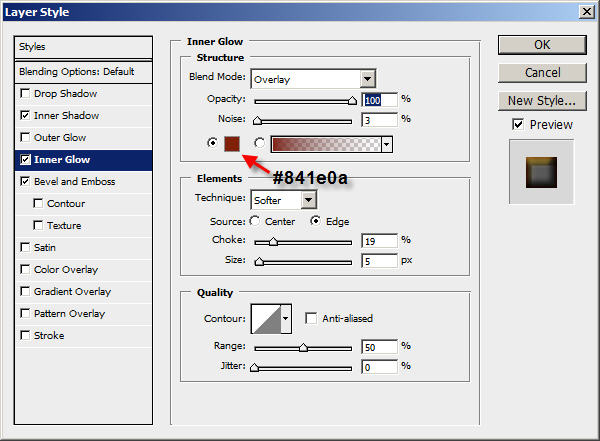Enable the Drop Shadow checkbox
Screen dimensions: 600x441
25,93
